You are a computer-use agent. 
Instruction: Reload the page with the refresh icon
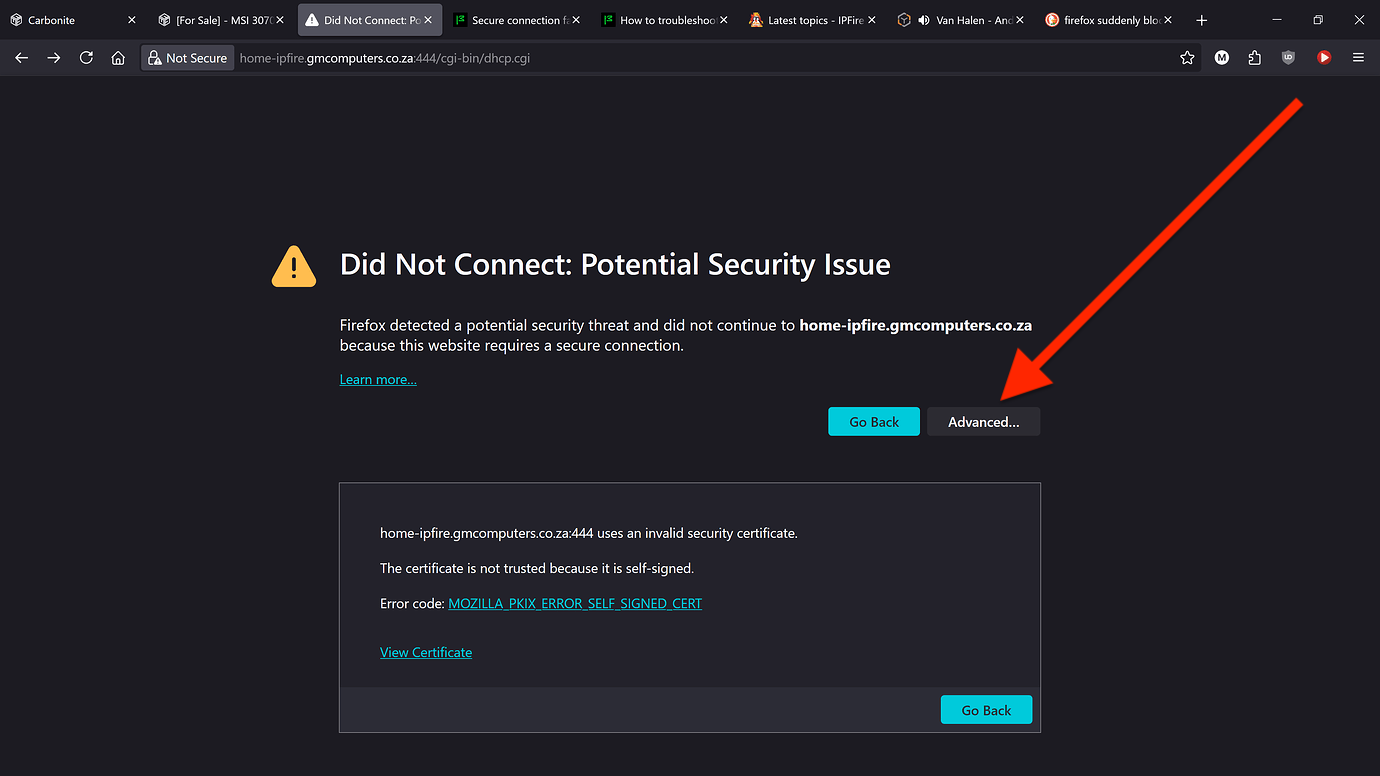86,58
